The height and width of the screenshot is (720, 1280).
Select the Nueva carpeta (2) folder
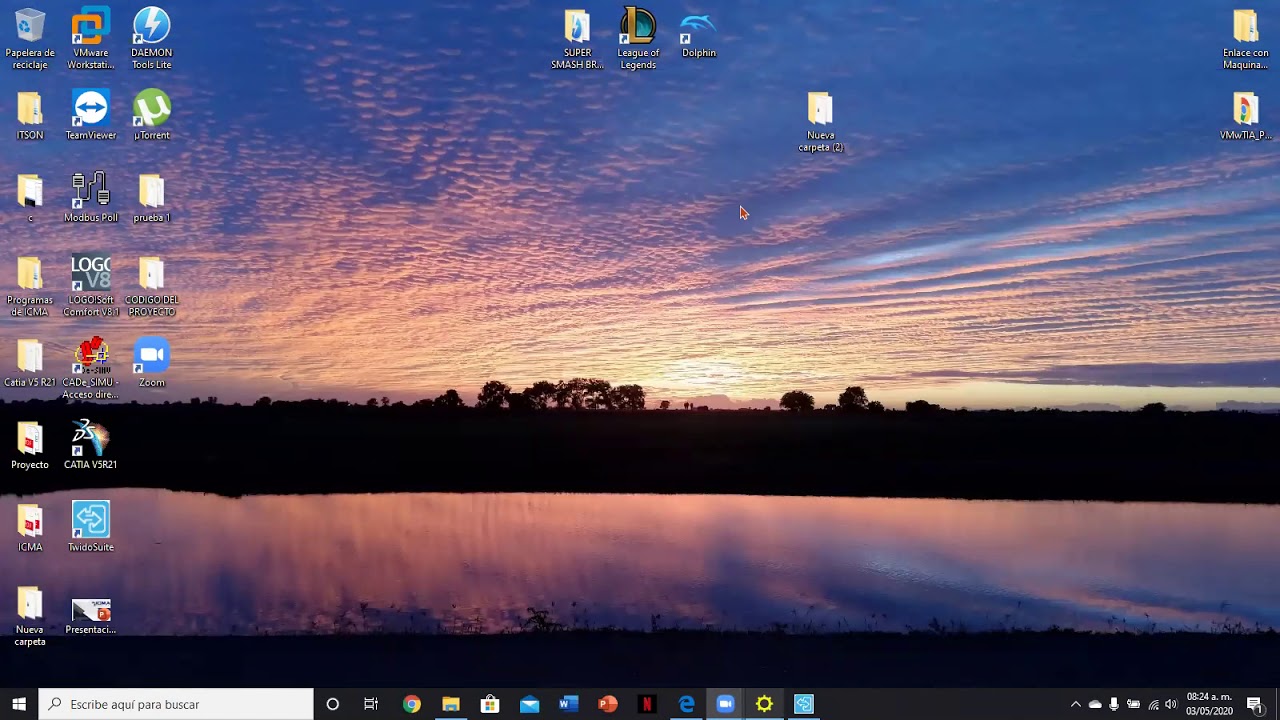click(820, 122)
